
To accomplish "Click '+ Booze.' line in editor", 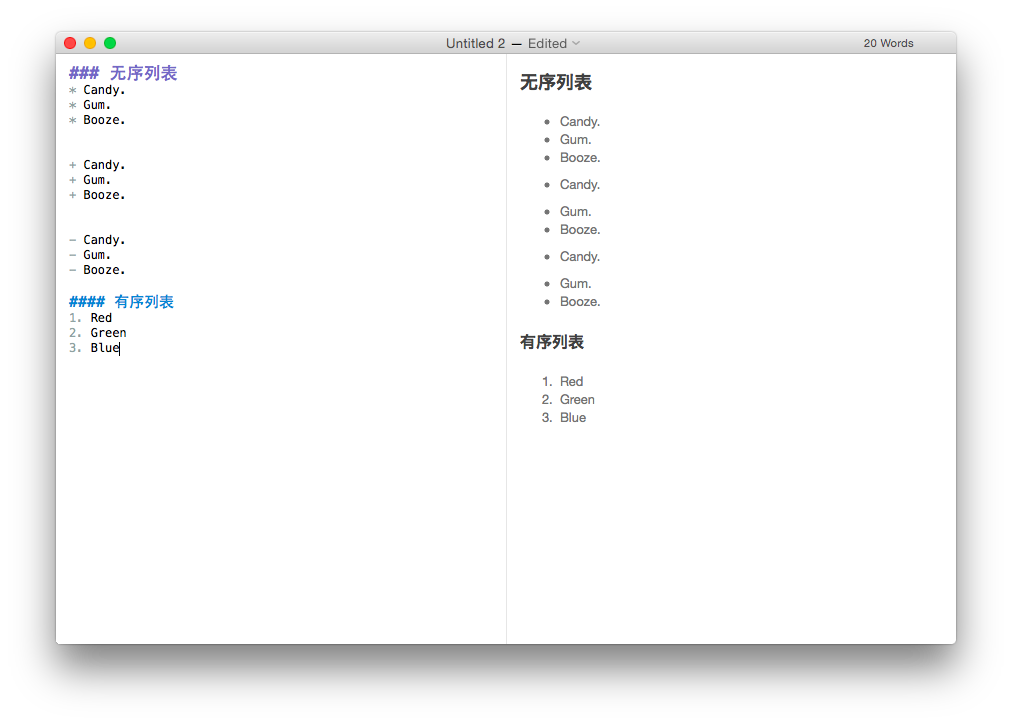I will (x=97, y=195).
